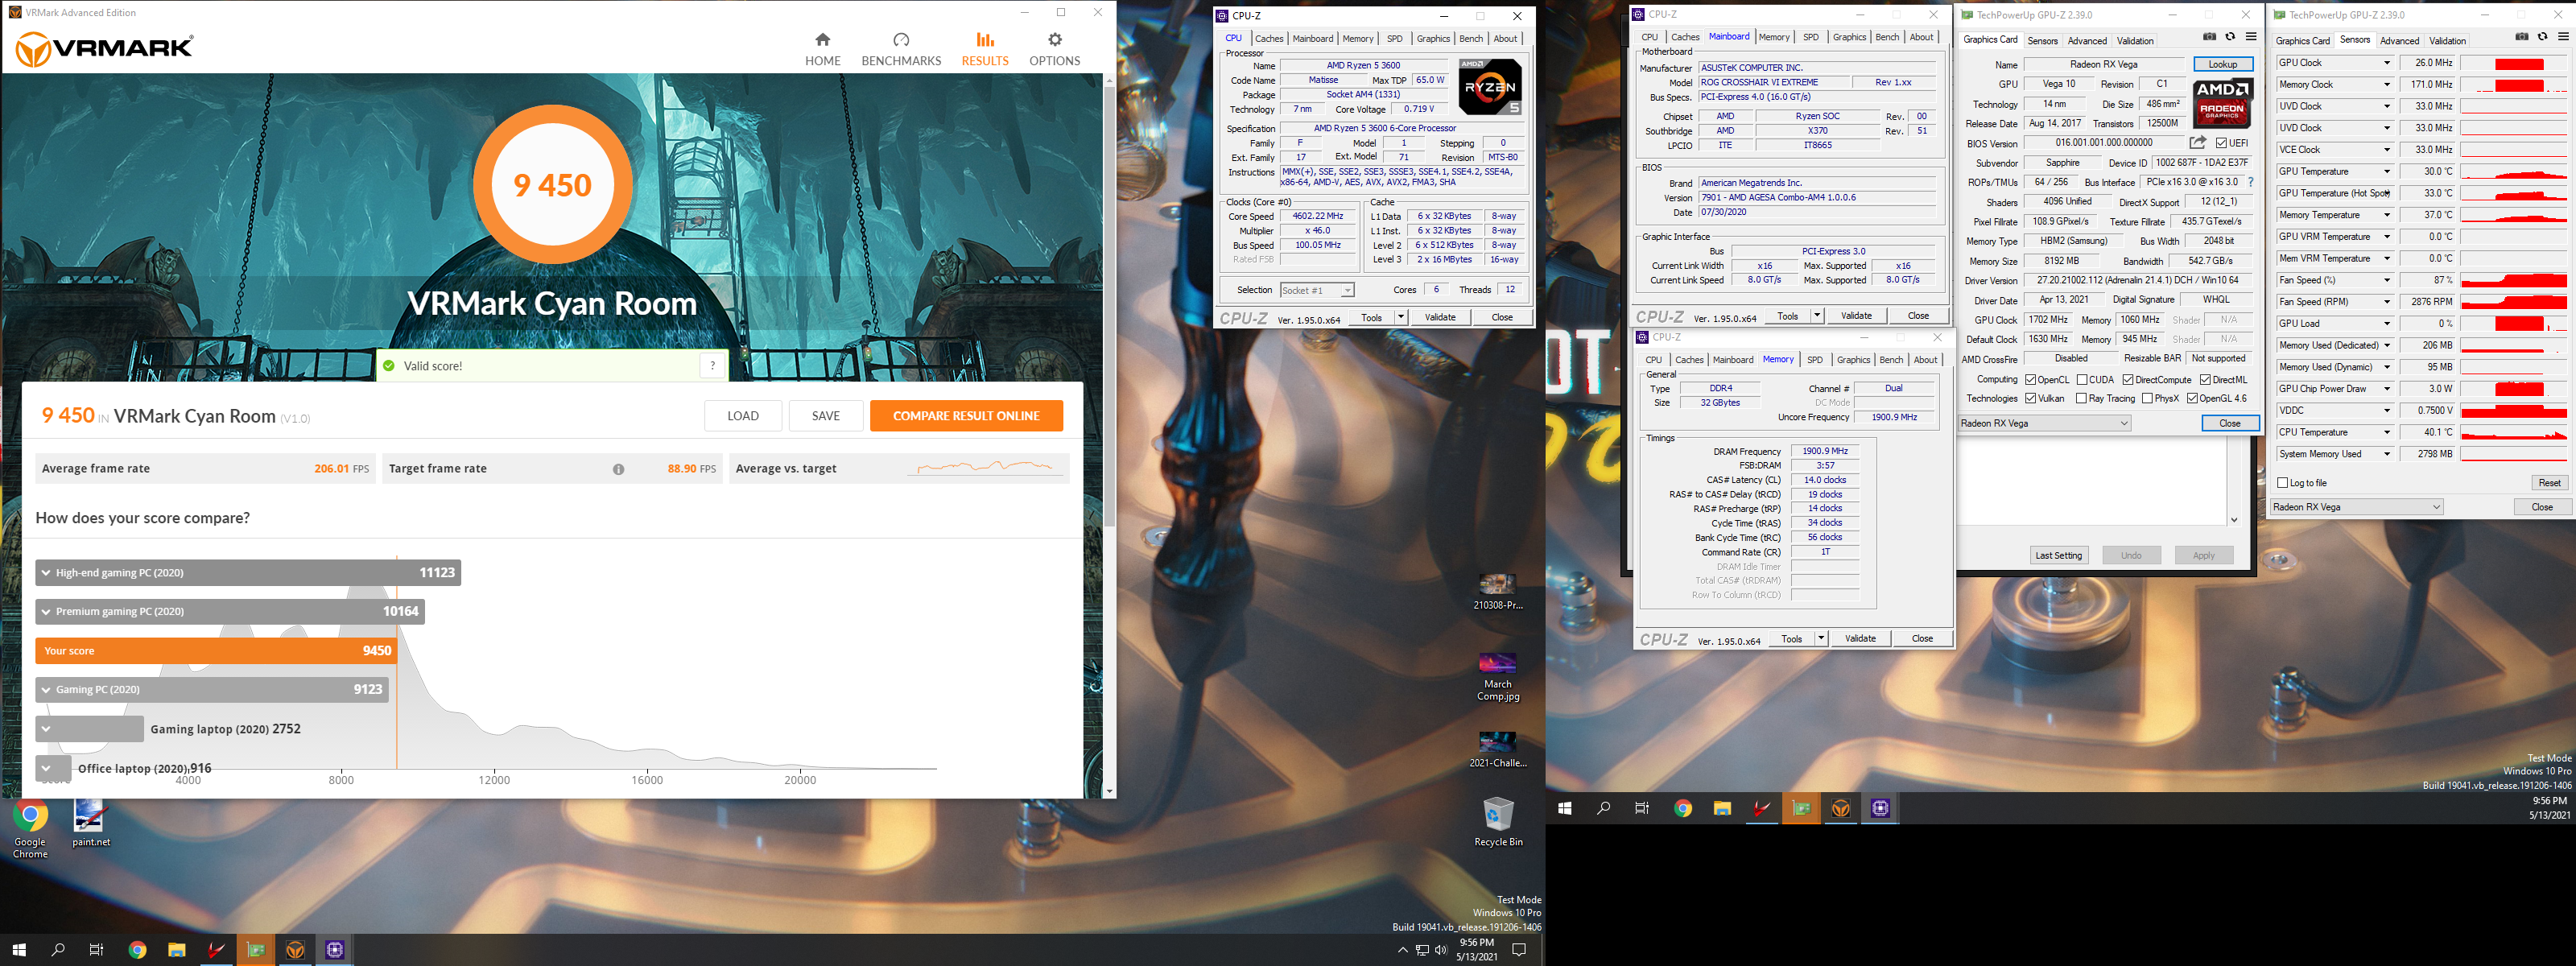Open the Fan Speed (RPM) sensor dropdown
The image size is (2576, 966).
(2387, 302)
